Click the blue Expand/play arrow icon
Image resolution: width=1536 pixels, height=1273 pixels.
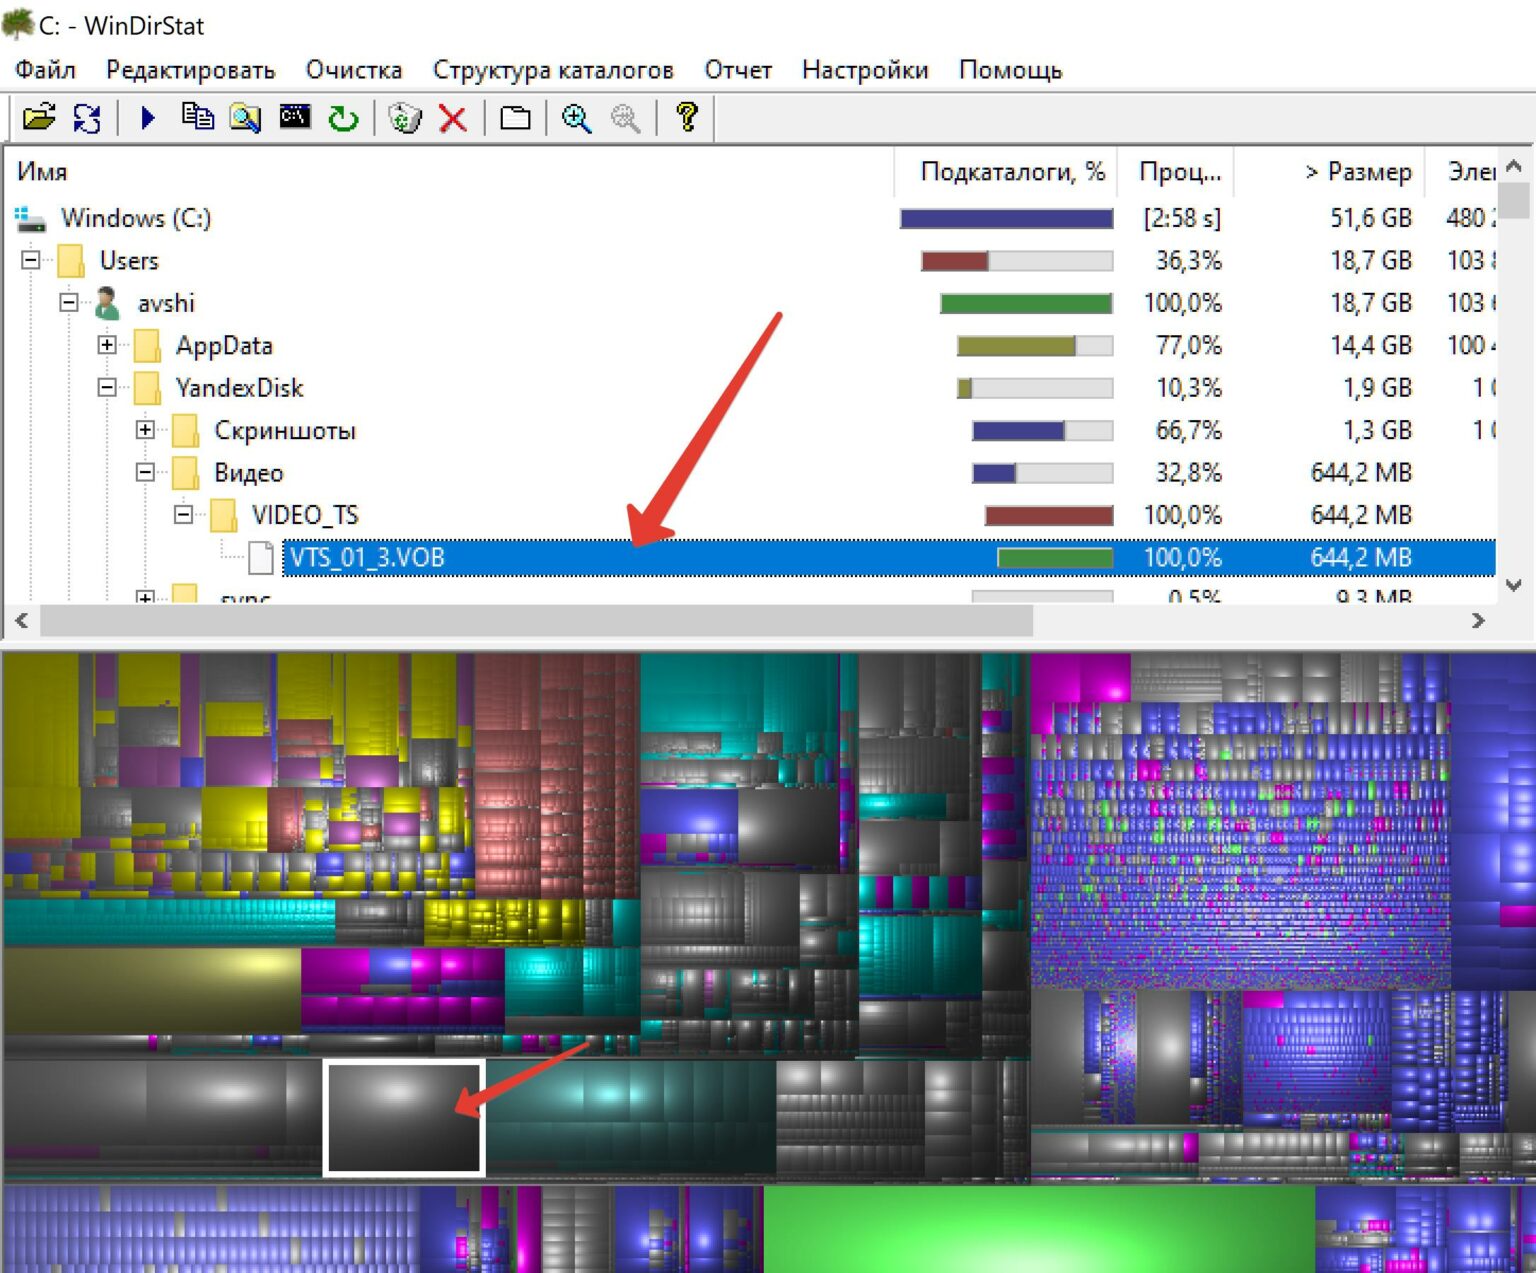(148, 118)
